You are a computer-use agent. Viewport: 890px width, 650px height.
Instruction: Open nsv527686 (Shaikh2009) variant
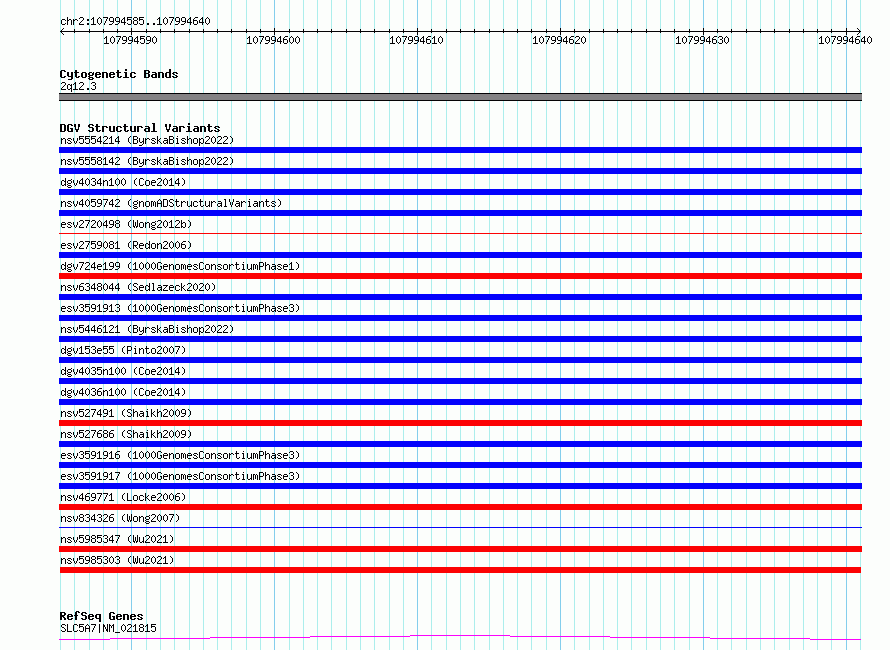125,434
